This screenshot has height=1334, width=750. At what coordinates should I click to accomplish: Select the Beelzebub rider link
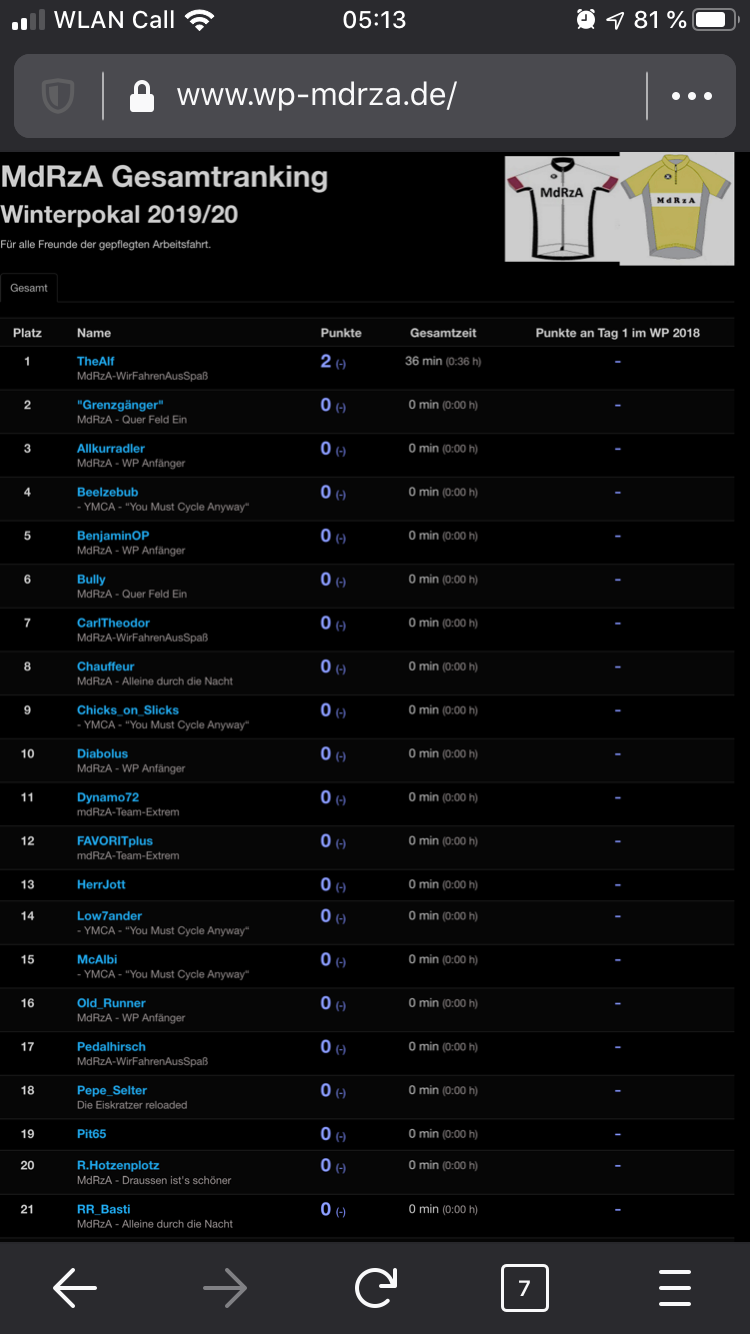[107, 490]
